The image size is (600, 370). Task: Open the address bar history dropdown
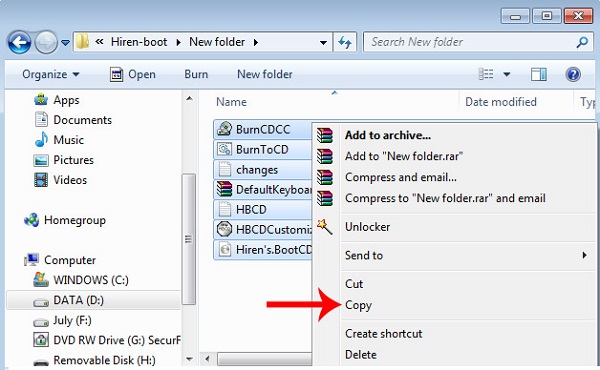point(323,42)
